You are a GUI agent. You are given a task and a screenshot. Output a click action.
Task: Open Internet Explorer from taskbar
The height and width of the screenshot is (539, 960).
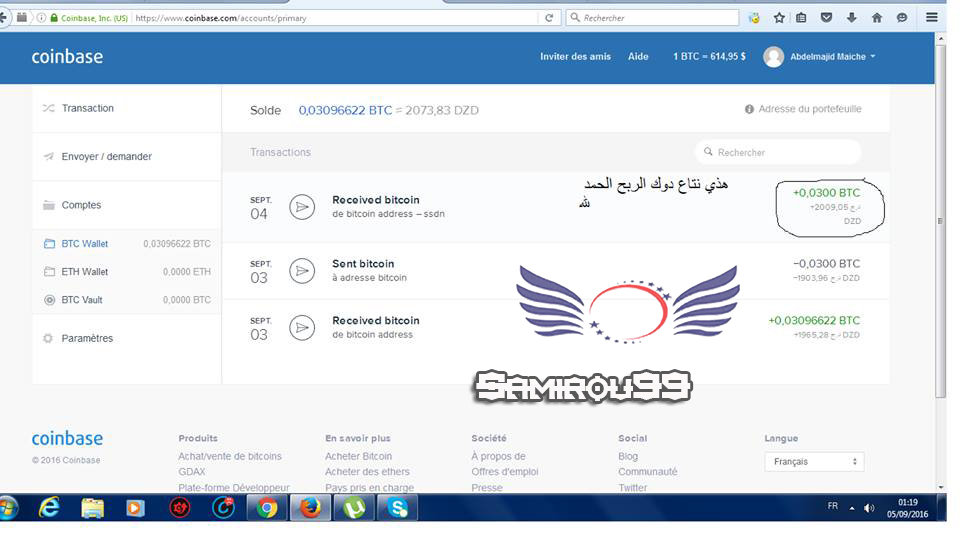coord(49,508)
